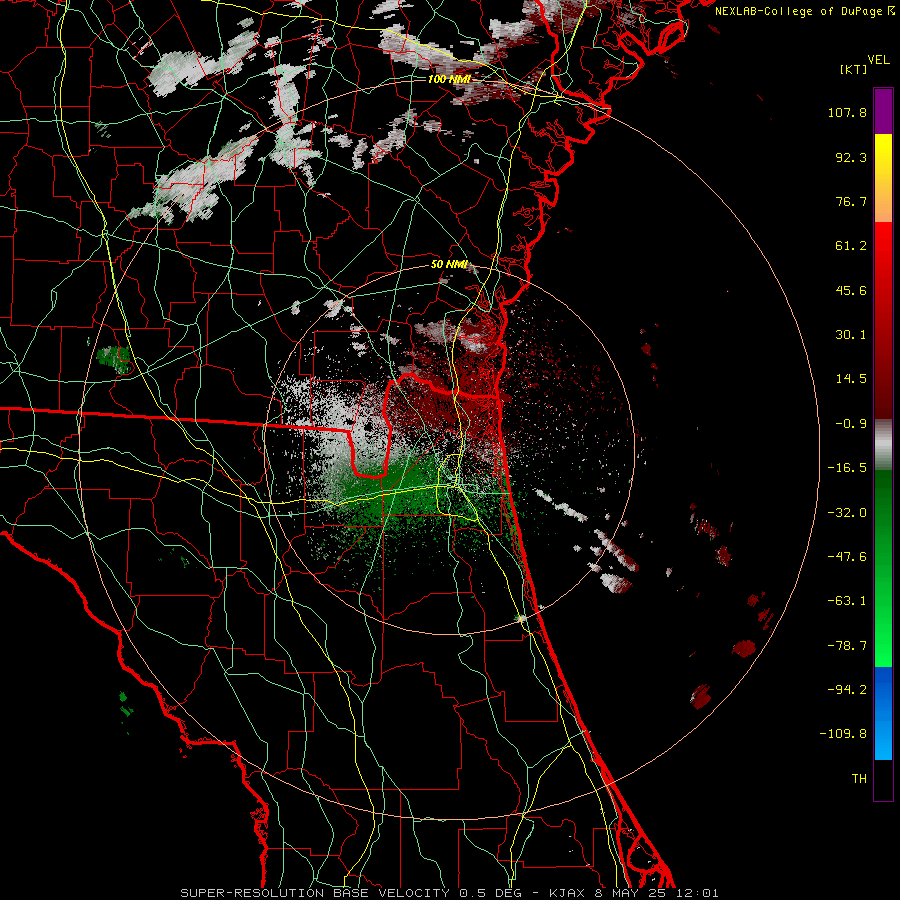Image resolution: width=900 pixels, height=900 pixels.
Task: Click the 50 NMI range ring label
Action: (x=449, y=265)
